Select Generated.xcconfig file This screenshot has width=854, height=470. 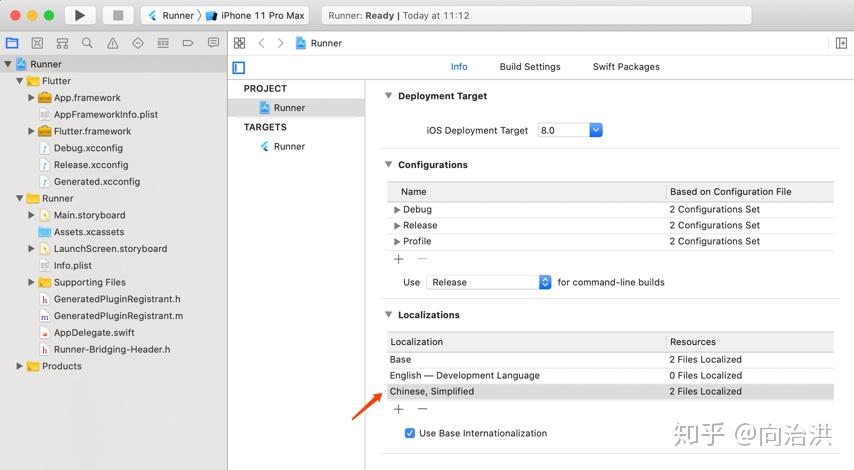[x=97, y=181]
